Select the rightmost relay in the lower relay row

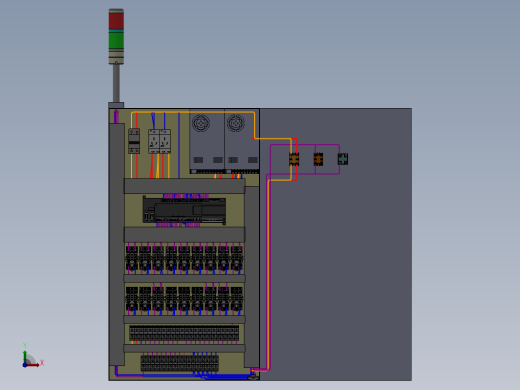tap(237, 298)
